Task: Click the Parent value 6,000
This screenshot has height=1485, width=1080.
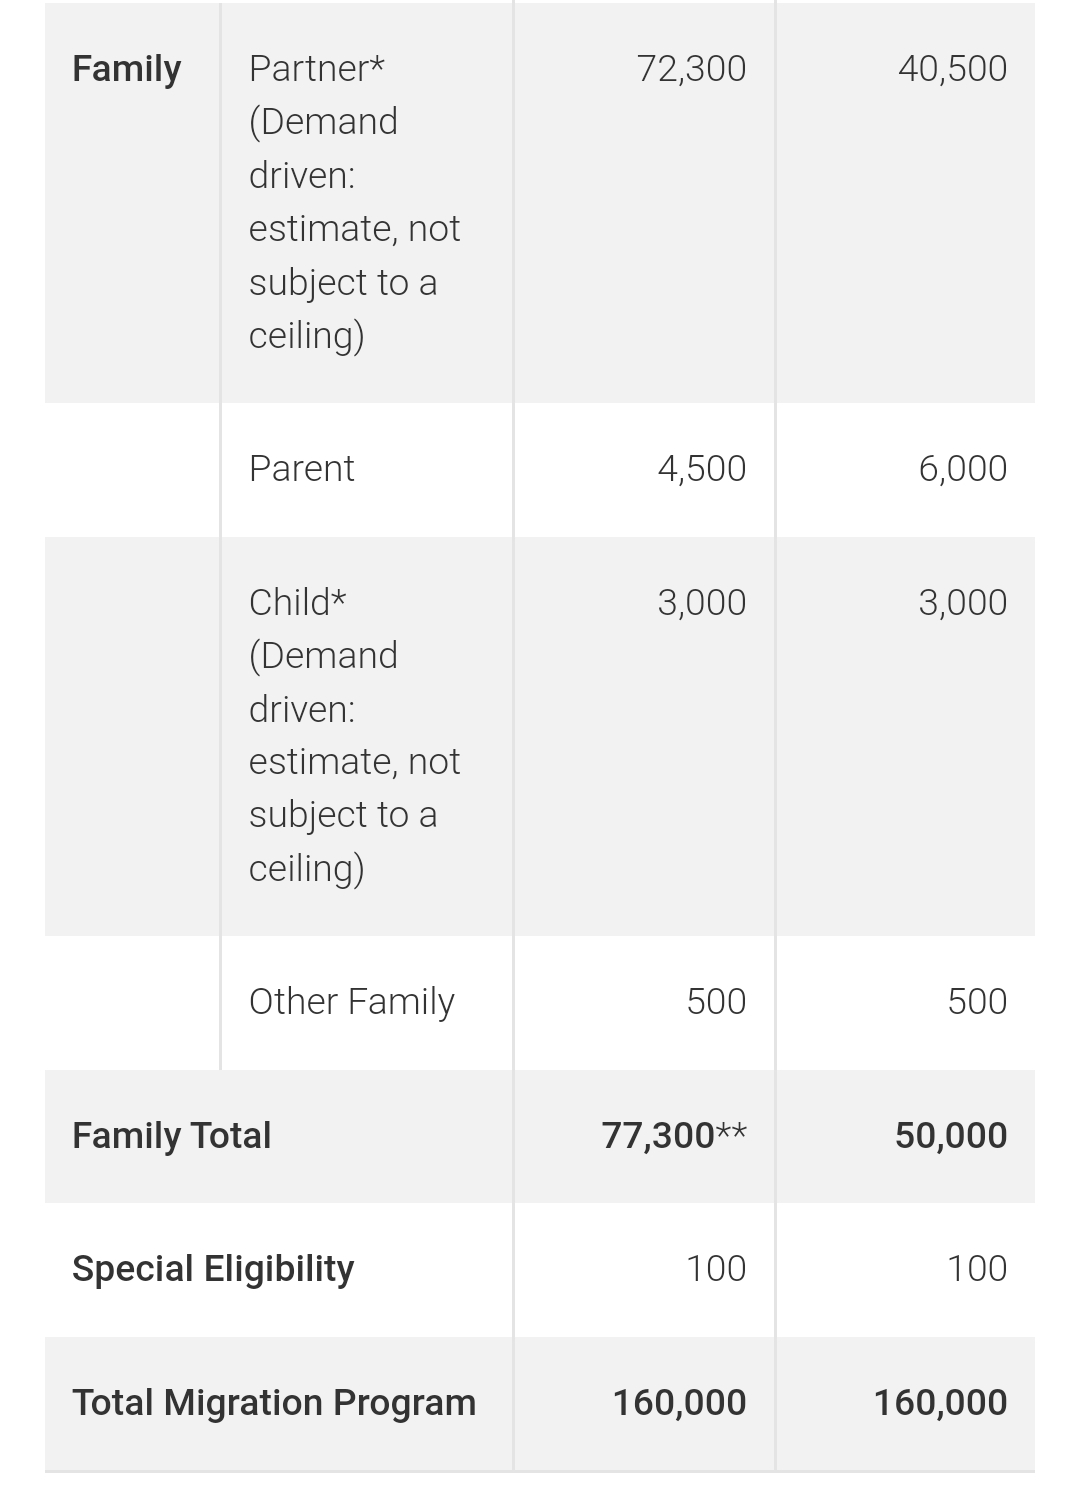Action: pyautogui.click(x=962, y=469)
